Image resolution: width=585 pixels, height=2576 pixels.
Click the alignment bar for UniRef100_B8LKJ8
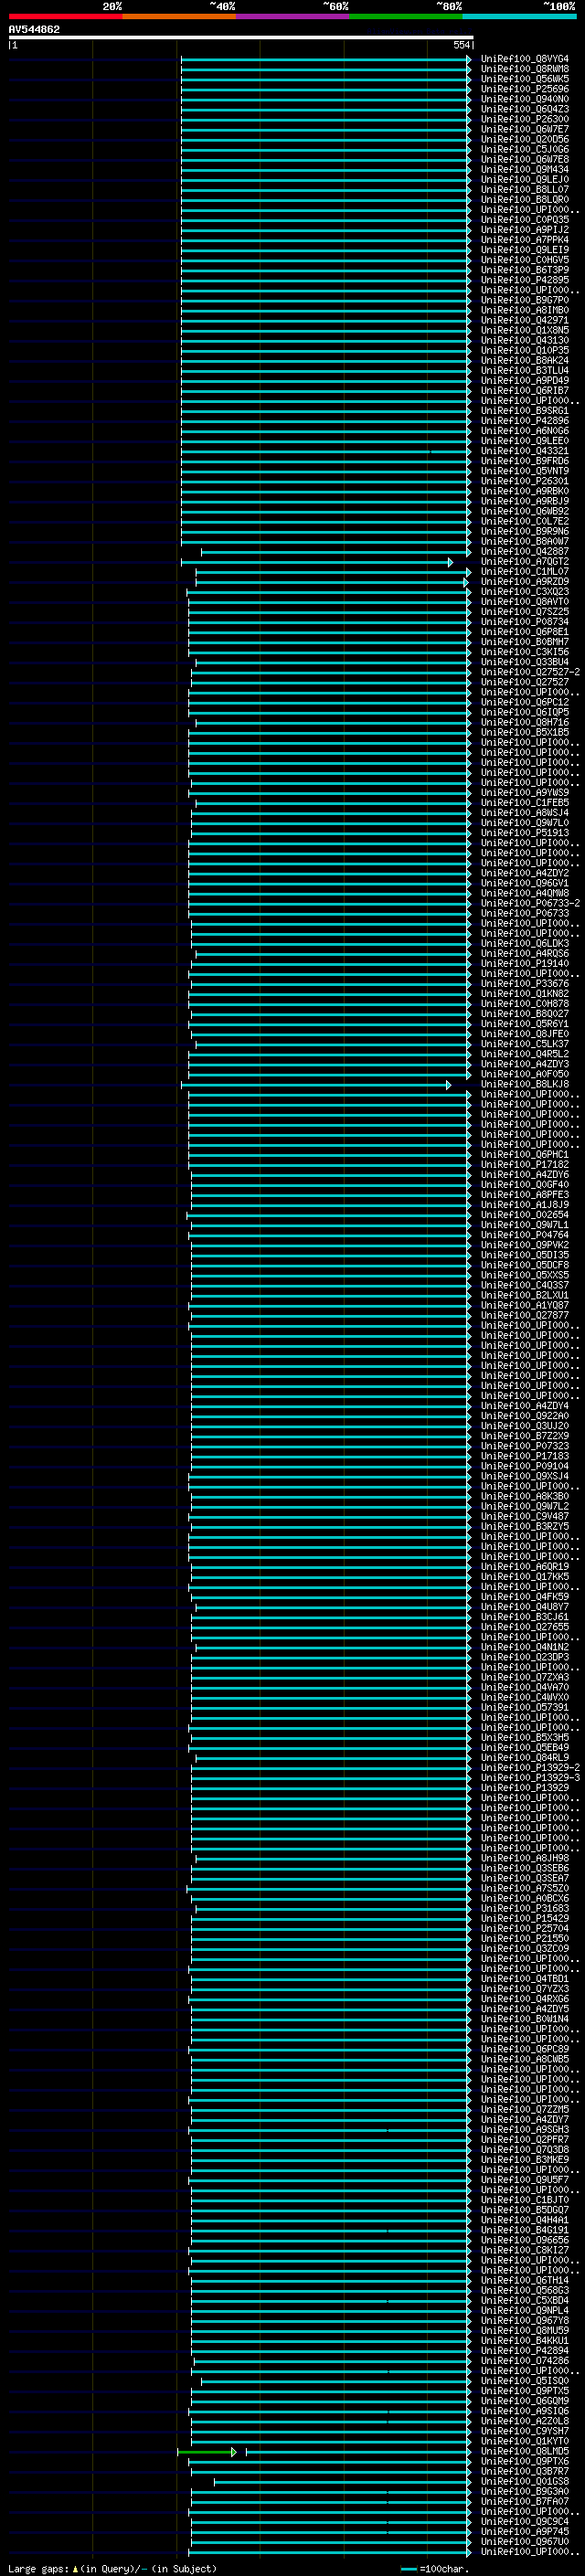point(316,1085)
